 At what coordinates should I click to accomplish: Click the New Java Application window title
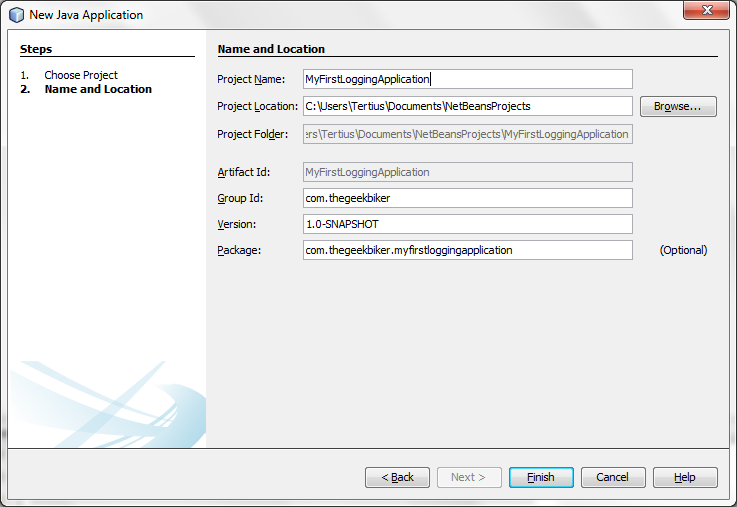[86, 15]
